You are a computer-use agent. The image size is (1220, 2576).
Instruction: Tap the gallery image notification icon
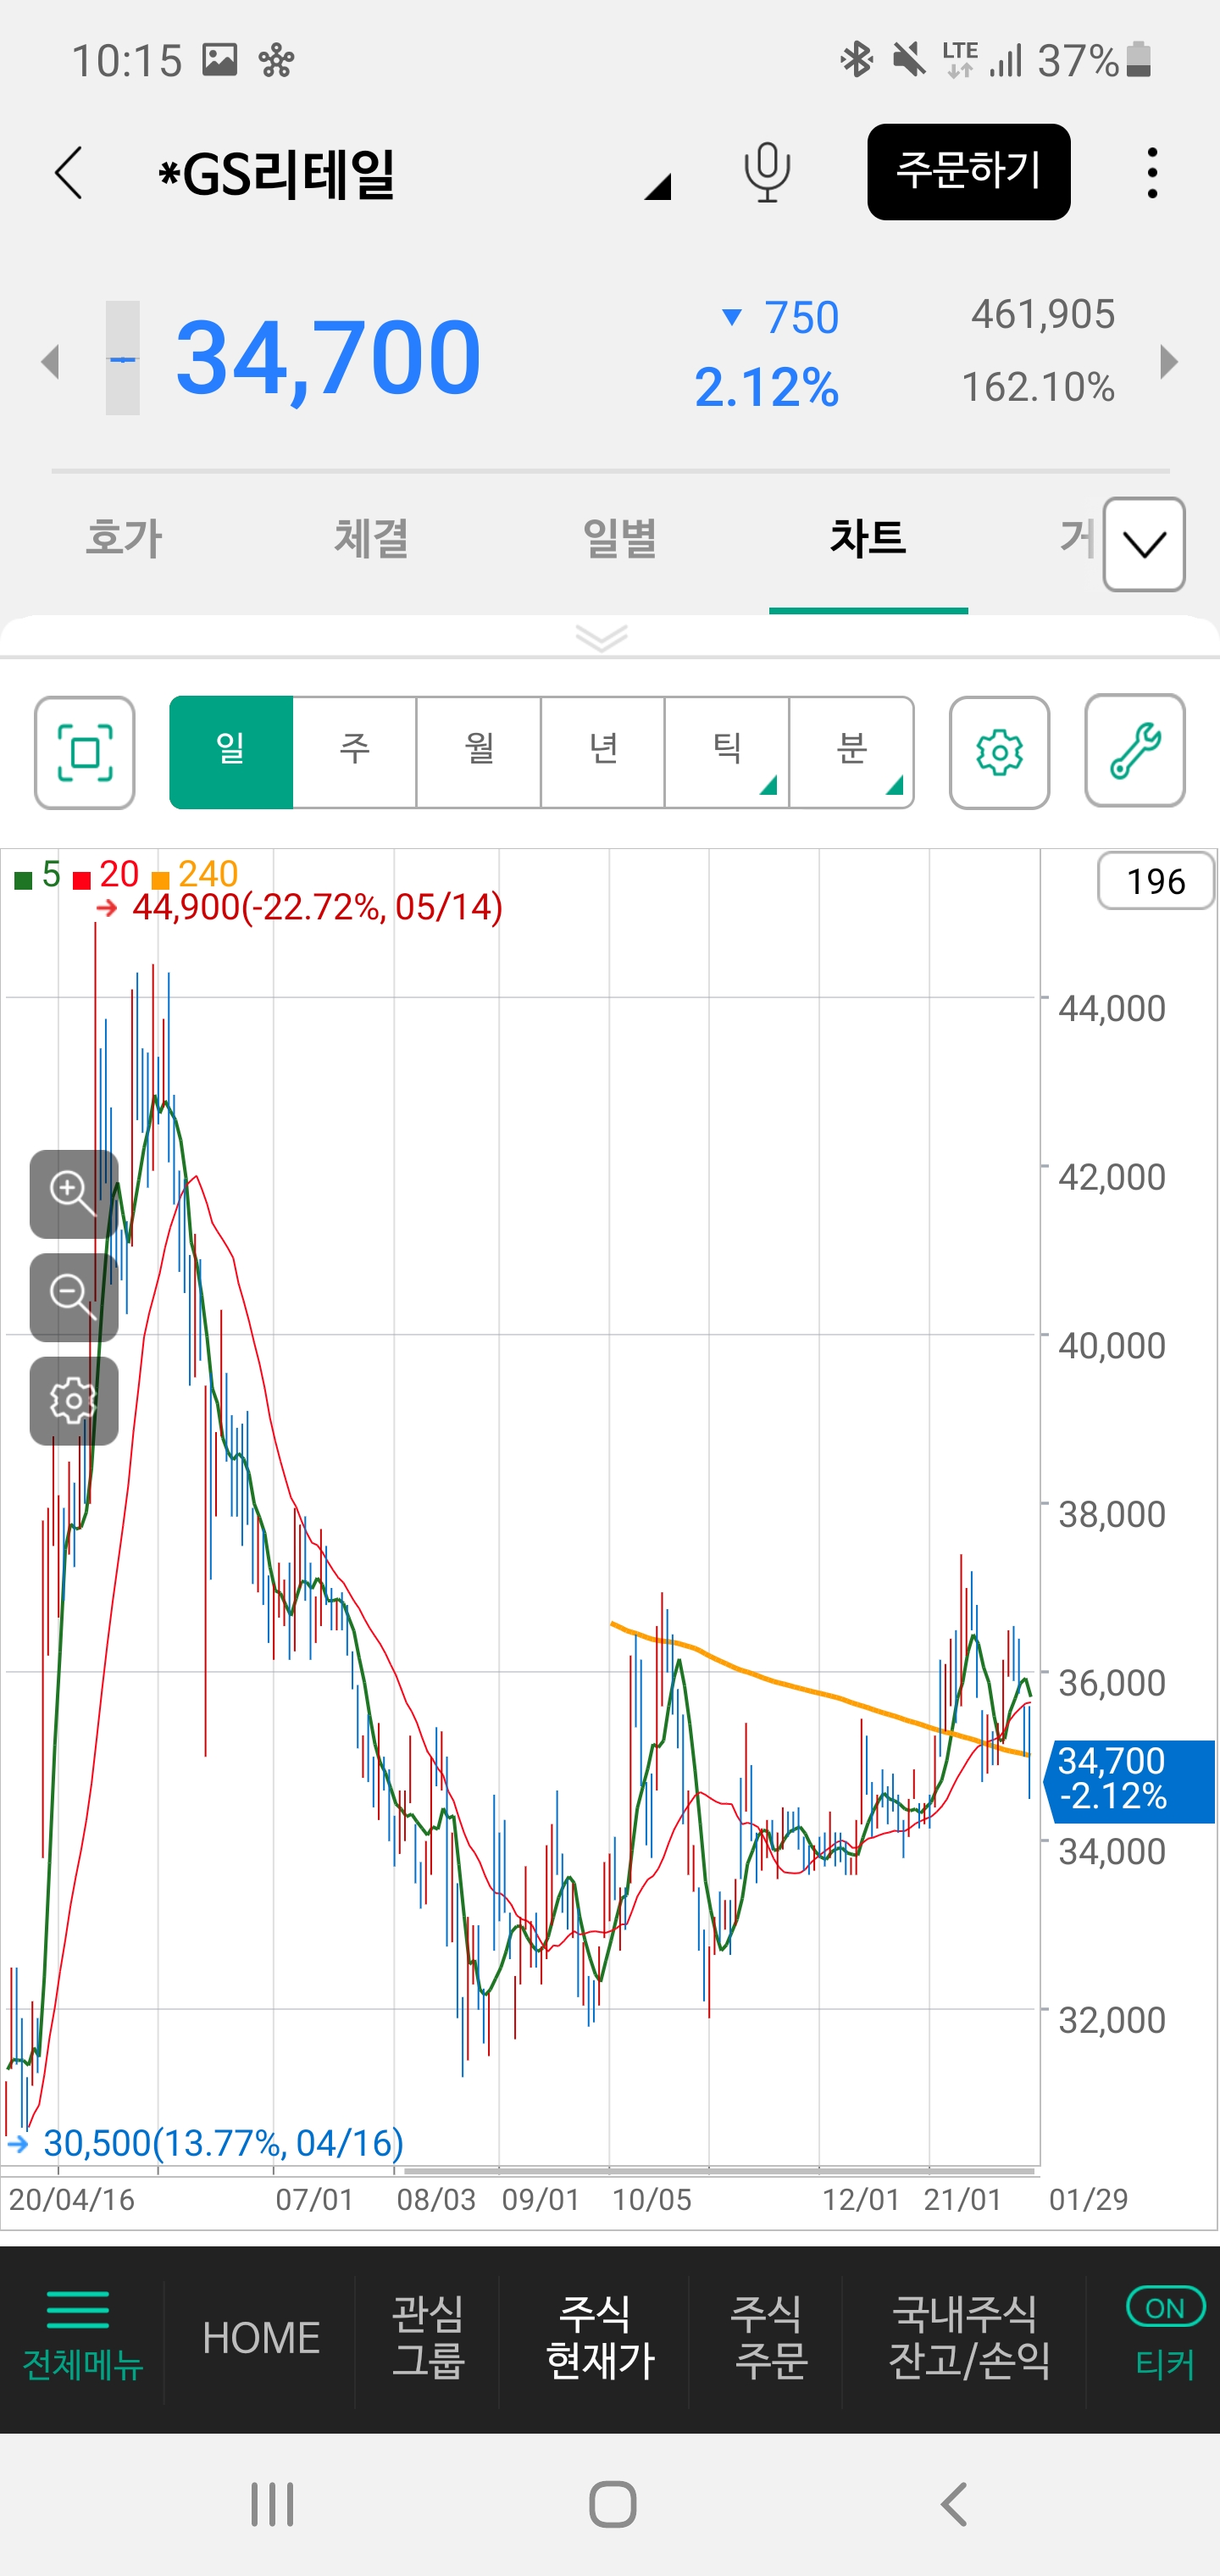coord(220,60)
